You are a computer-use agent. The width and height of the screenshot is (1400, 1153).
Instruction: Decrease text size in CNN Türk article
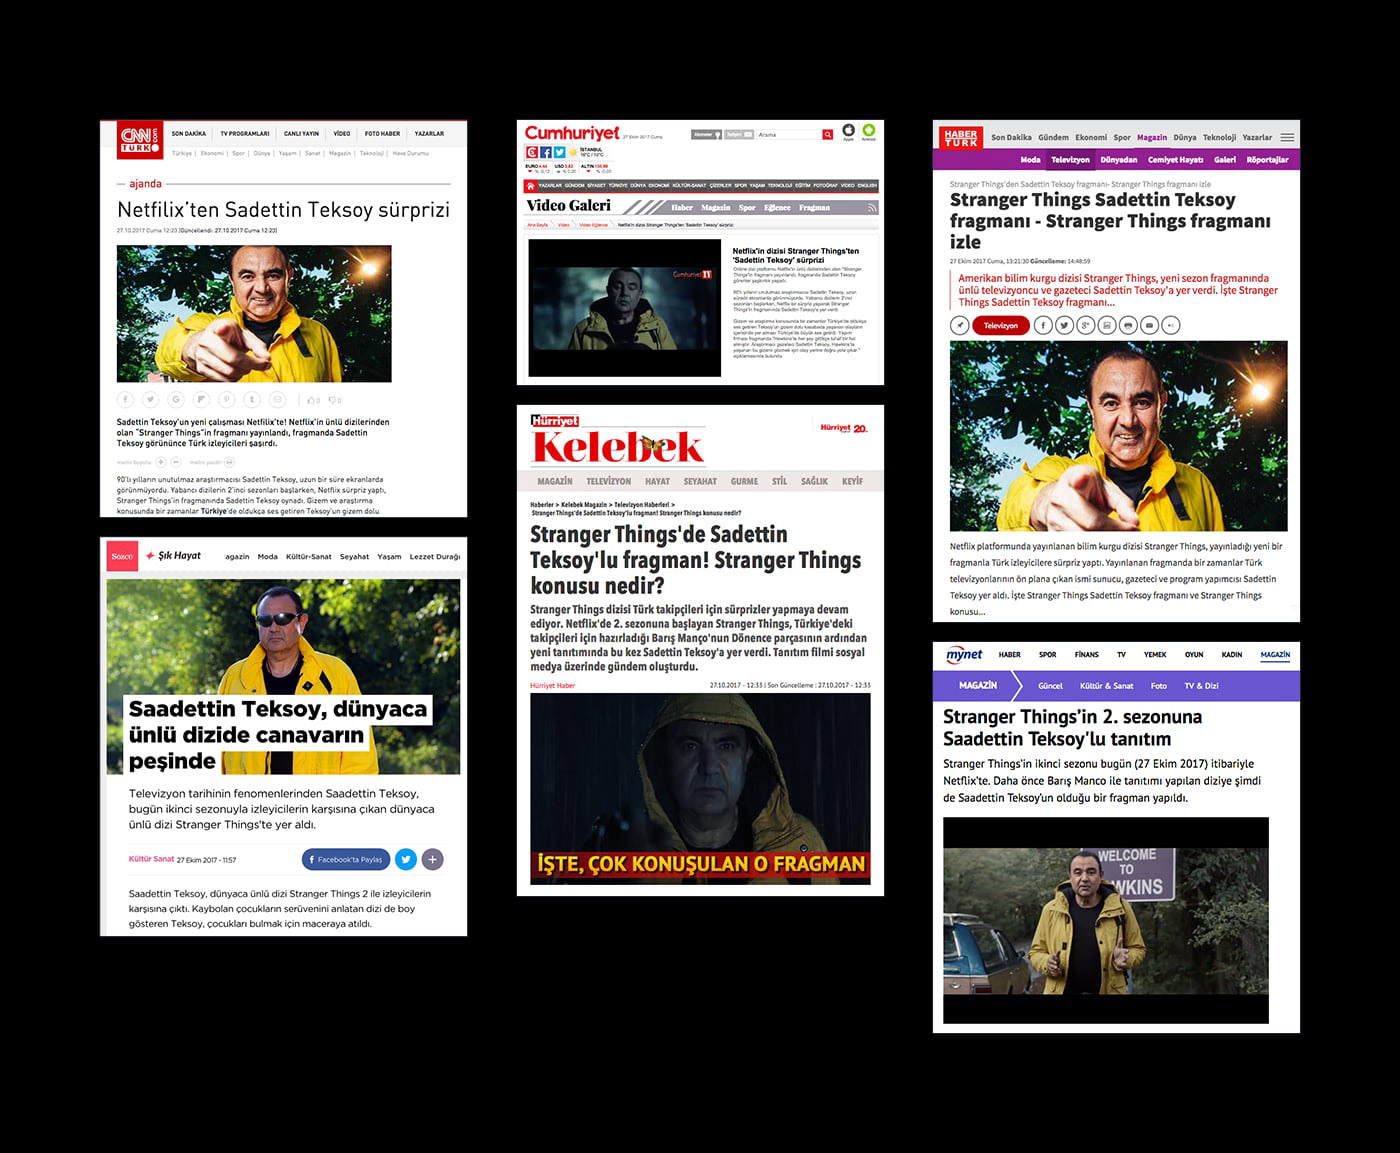(x=176, y=462)
